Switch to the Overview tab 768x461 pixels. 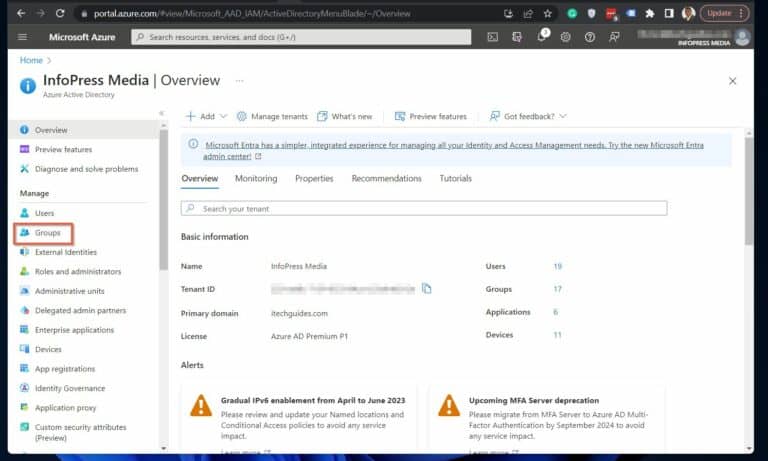click(200, 179)
